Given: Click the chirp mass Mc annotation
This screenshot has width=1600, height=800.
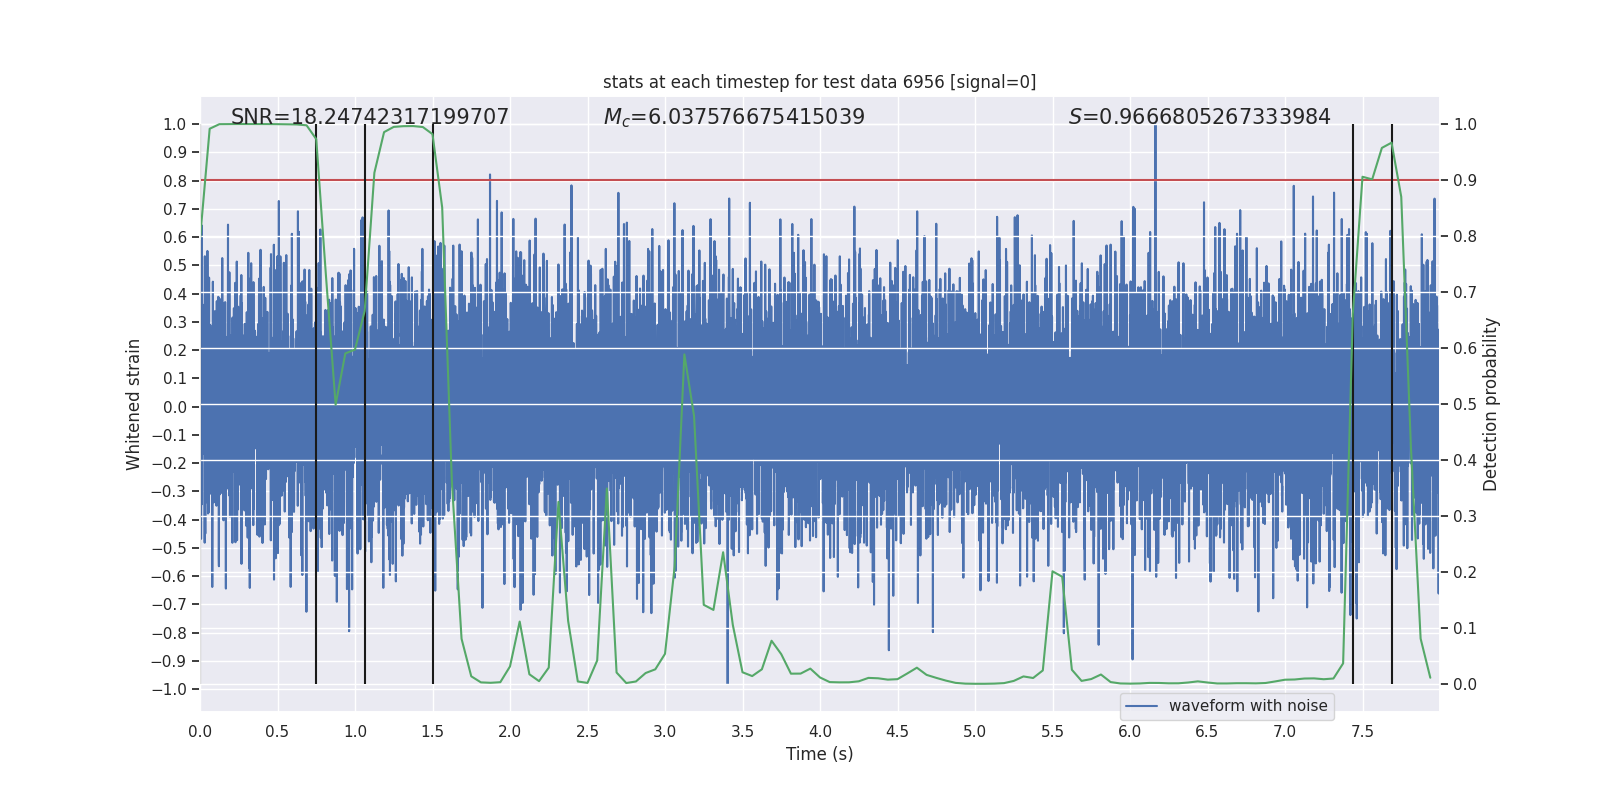Looking at the screenshot, I should 734,117.
